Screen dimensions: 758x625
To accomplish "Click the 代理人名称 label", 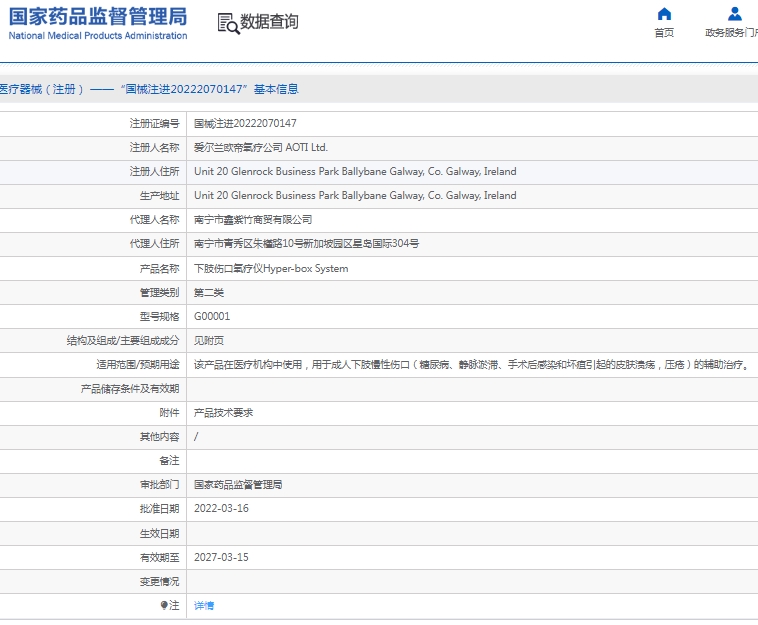I will click(154, 220).
